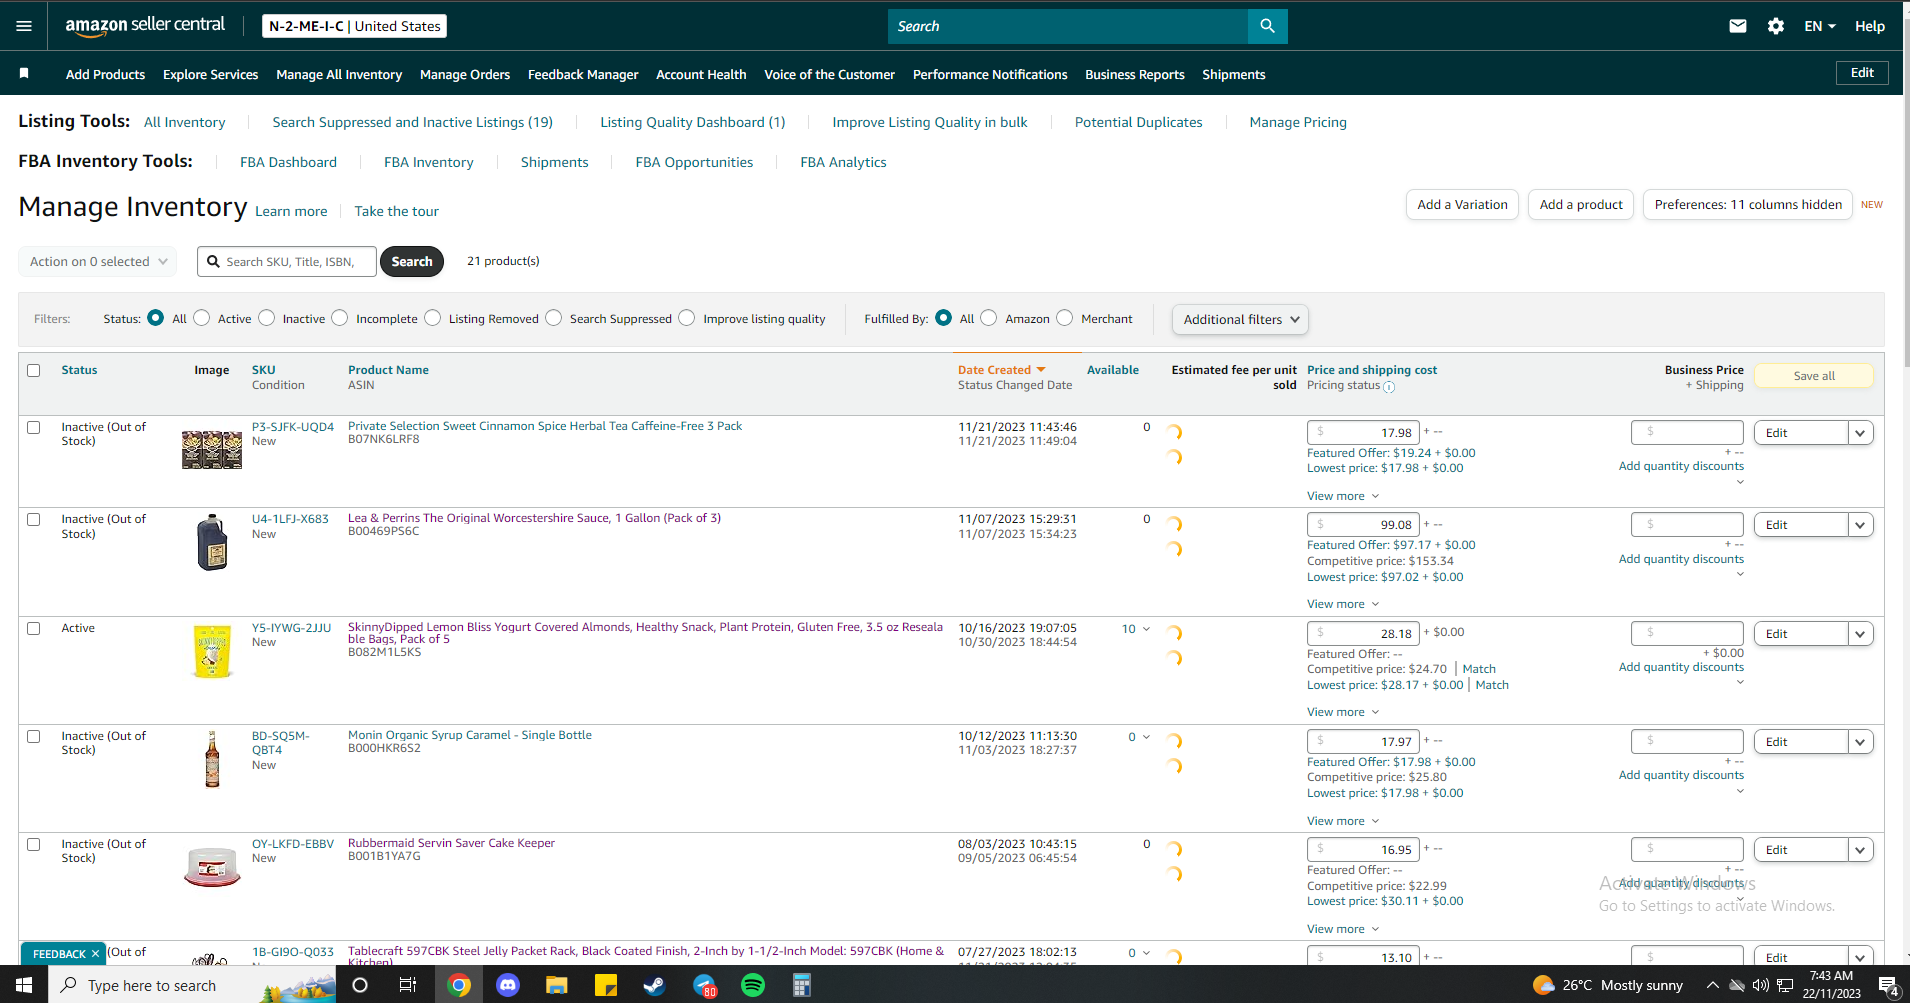1910x1003 pixels.
Task: Select checkbox for Lea & Perrins row
Action: (34, 520)
